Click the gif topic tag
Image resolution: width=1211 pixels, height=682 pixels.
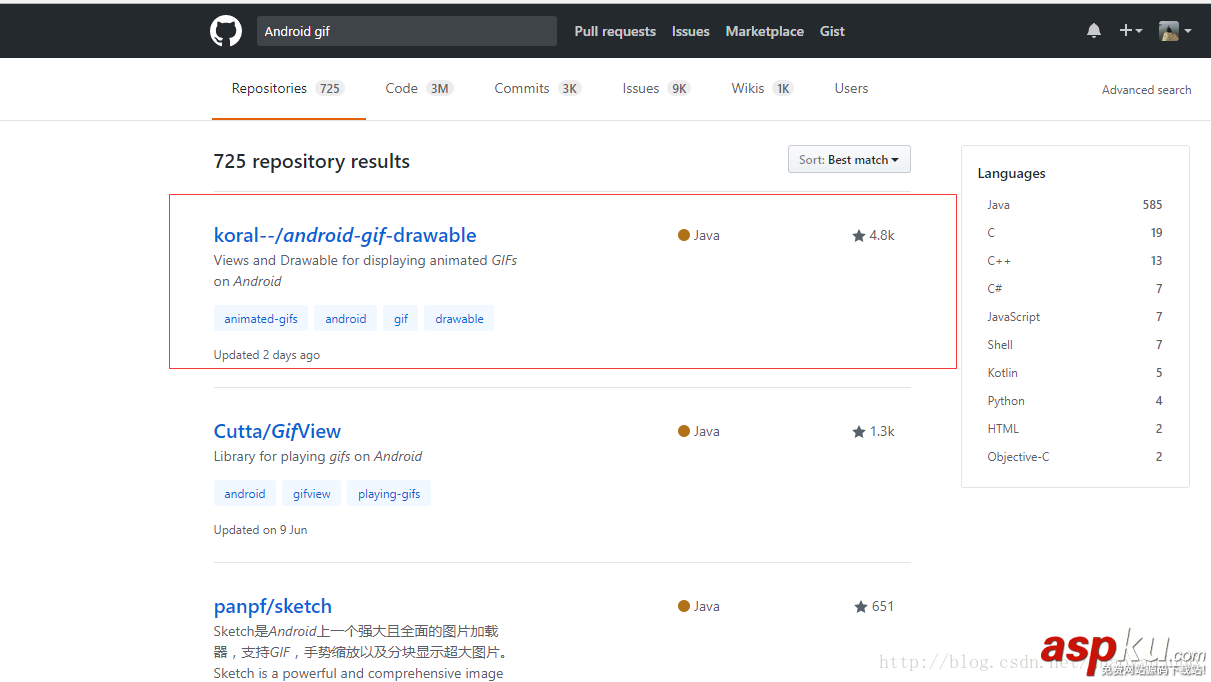coord(401,319)
